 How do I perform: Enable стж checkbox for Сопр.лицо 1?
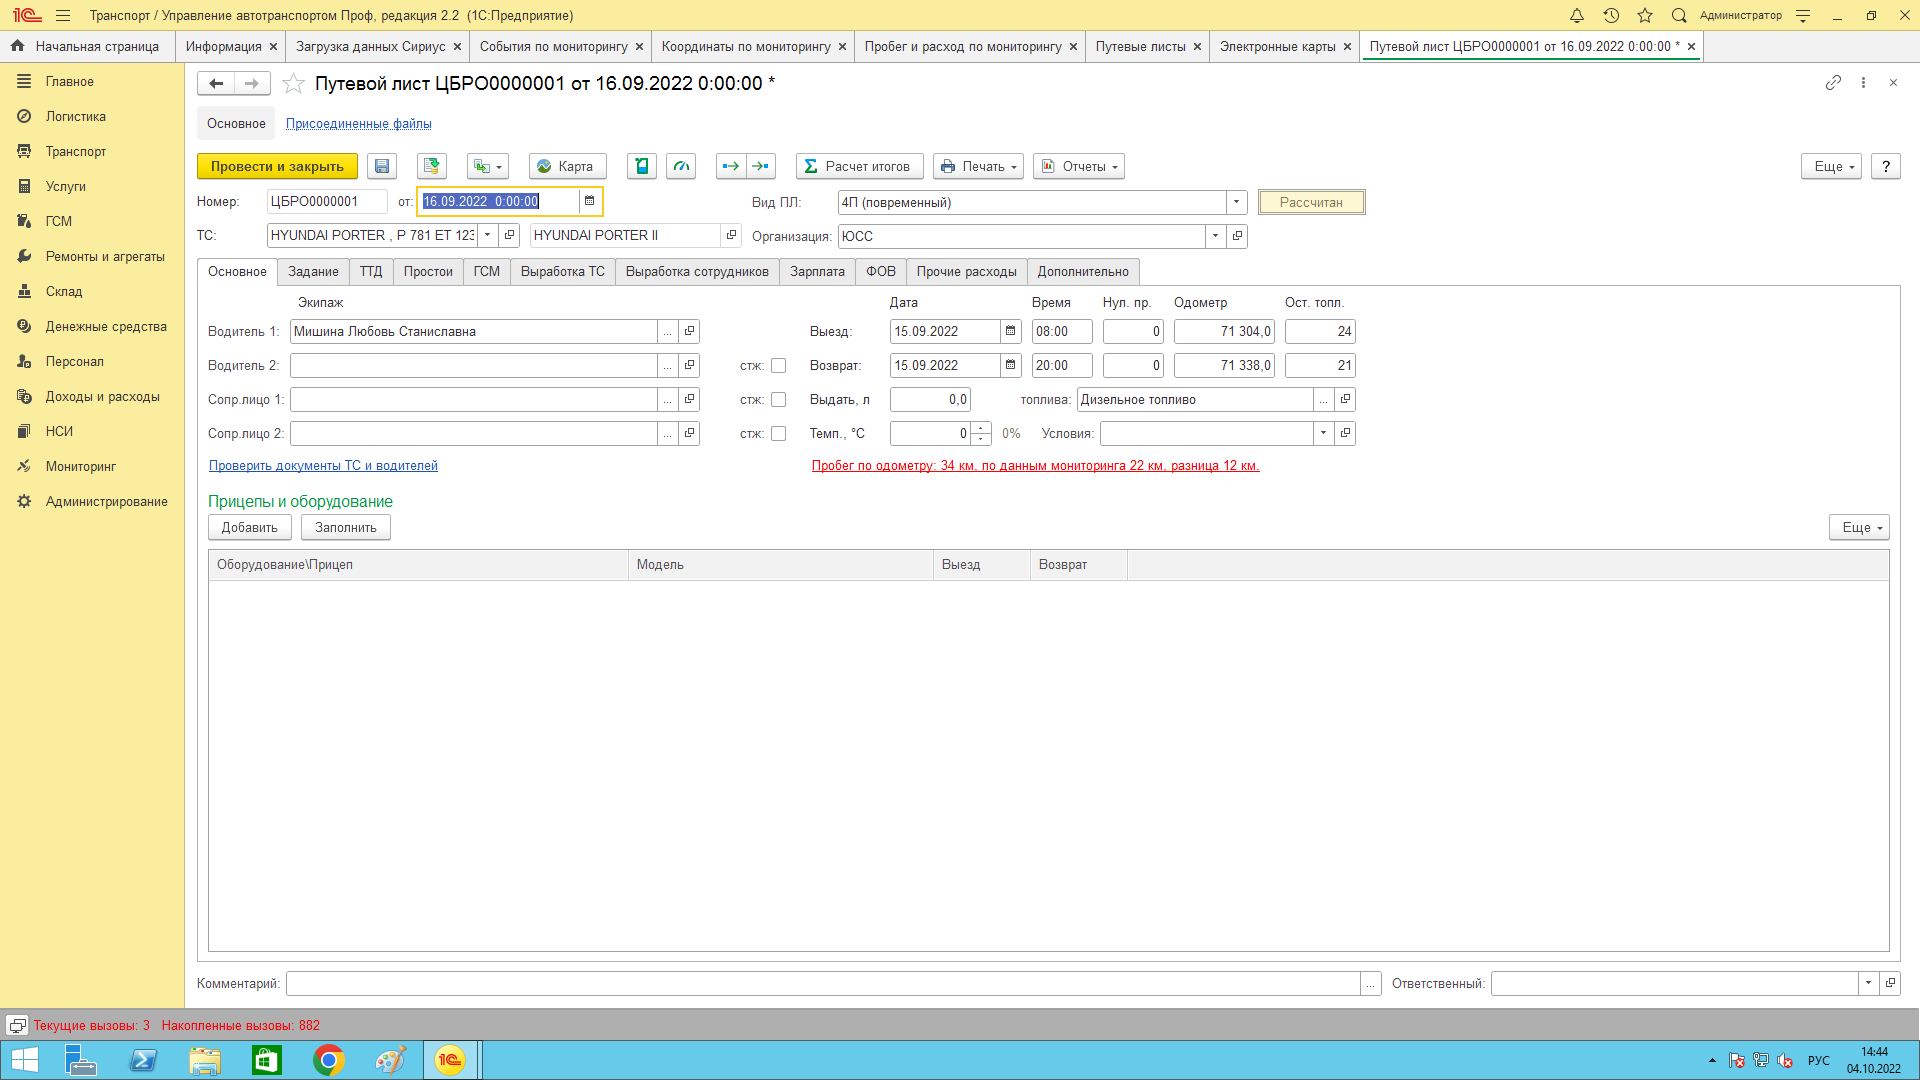tap(778, 400)
